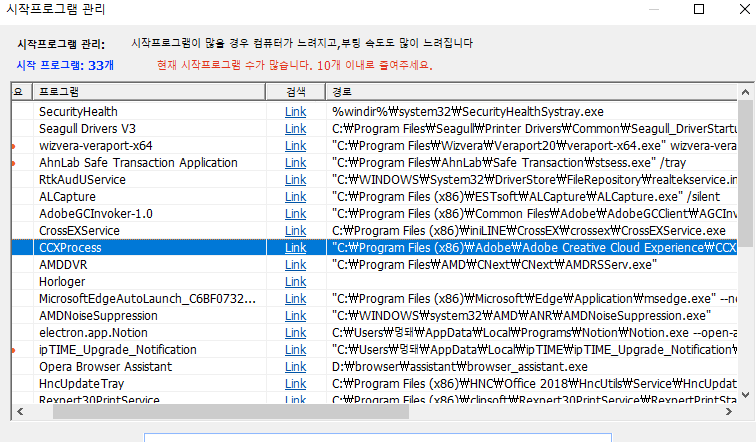This screenshot has width=756, height=442.
Task: Click the AMDRSServ.exe path cell
Action: [x=531, y=265]
